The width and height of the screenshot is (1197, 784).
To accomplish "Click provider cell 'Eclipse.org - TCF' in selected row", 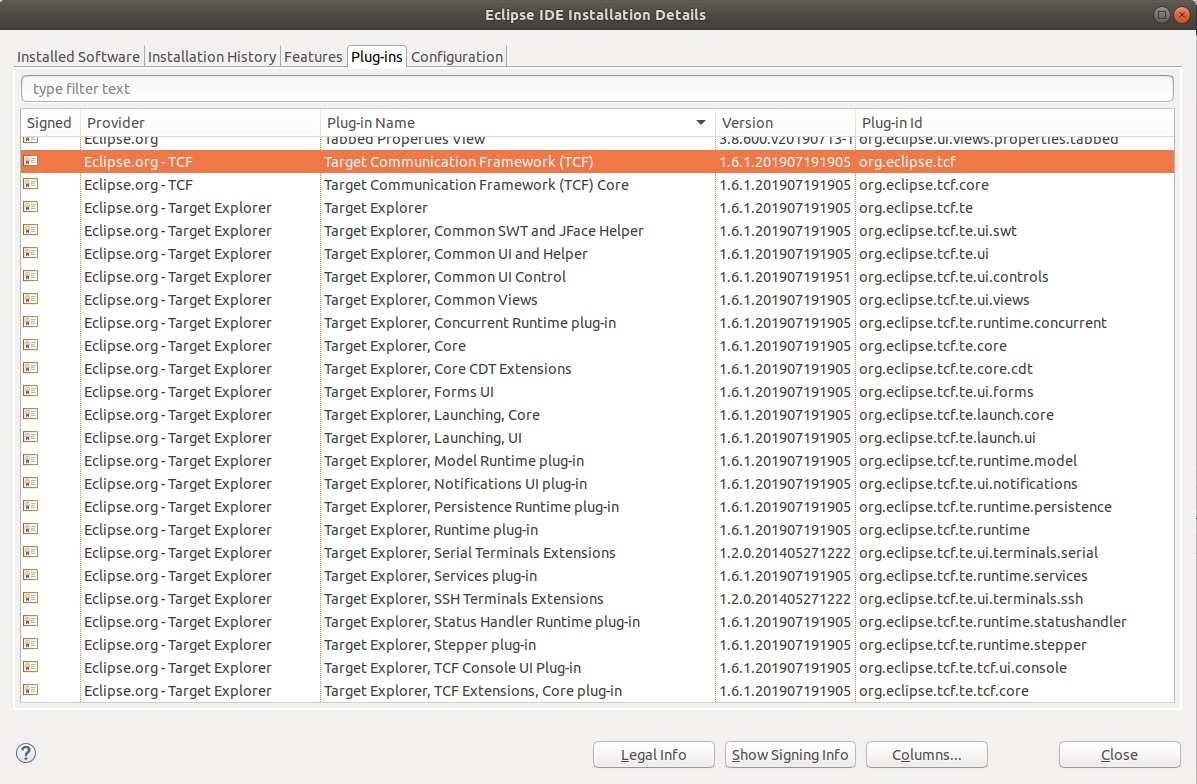I will [x=138, y=162].
